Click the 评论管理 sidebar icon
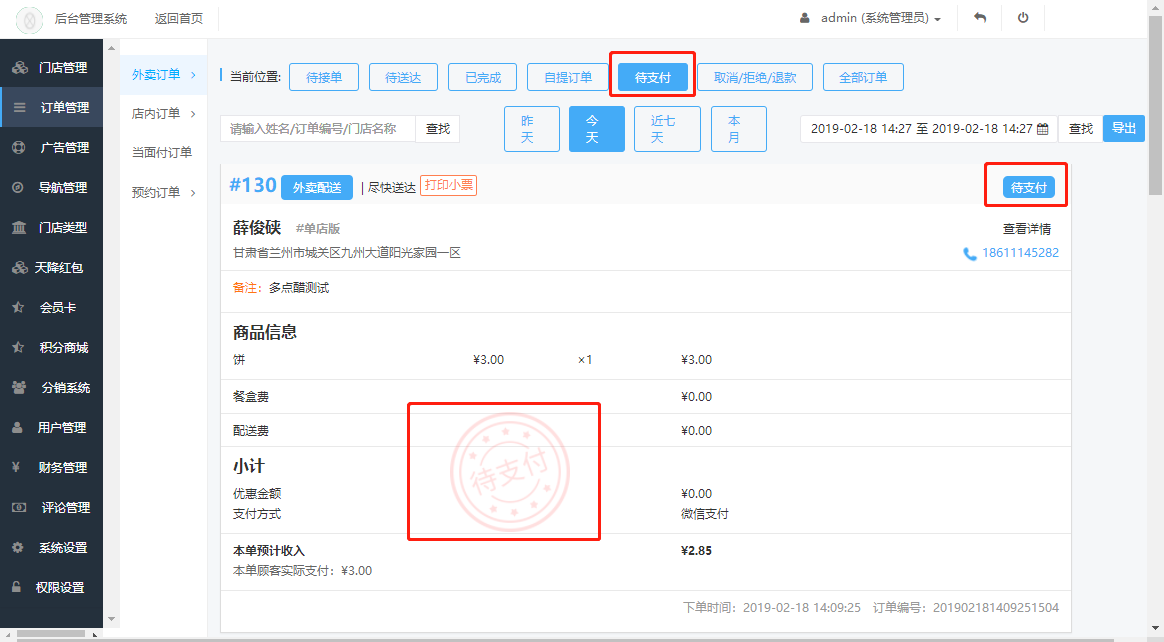This screenshot has width=1164, height=642. click(x=19, y=508)
